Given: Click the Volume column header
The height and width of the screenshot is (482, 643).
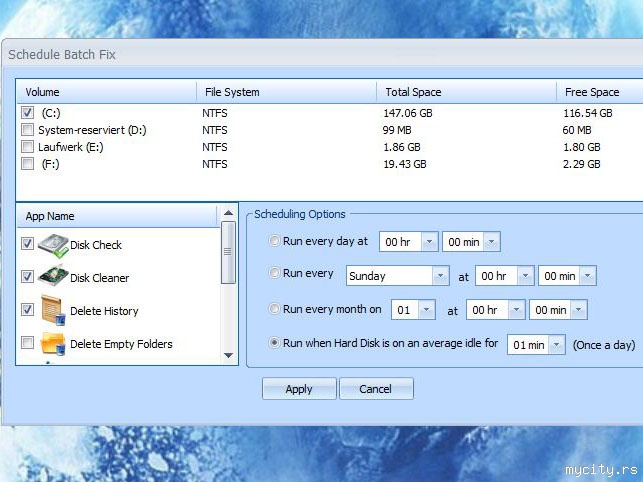Looking at the screenshot, I should 107,92.
